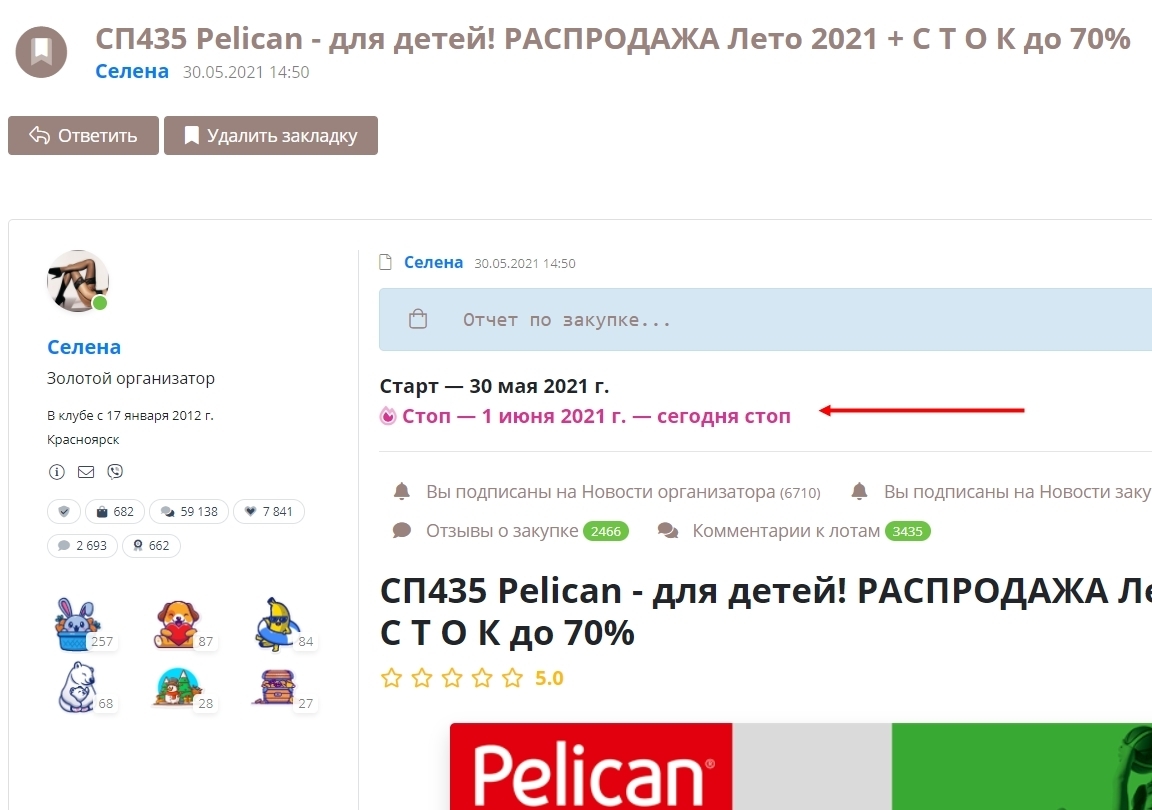Click the winter deer sticker with 28

[x=177, y=687]
